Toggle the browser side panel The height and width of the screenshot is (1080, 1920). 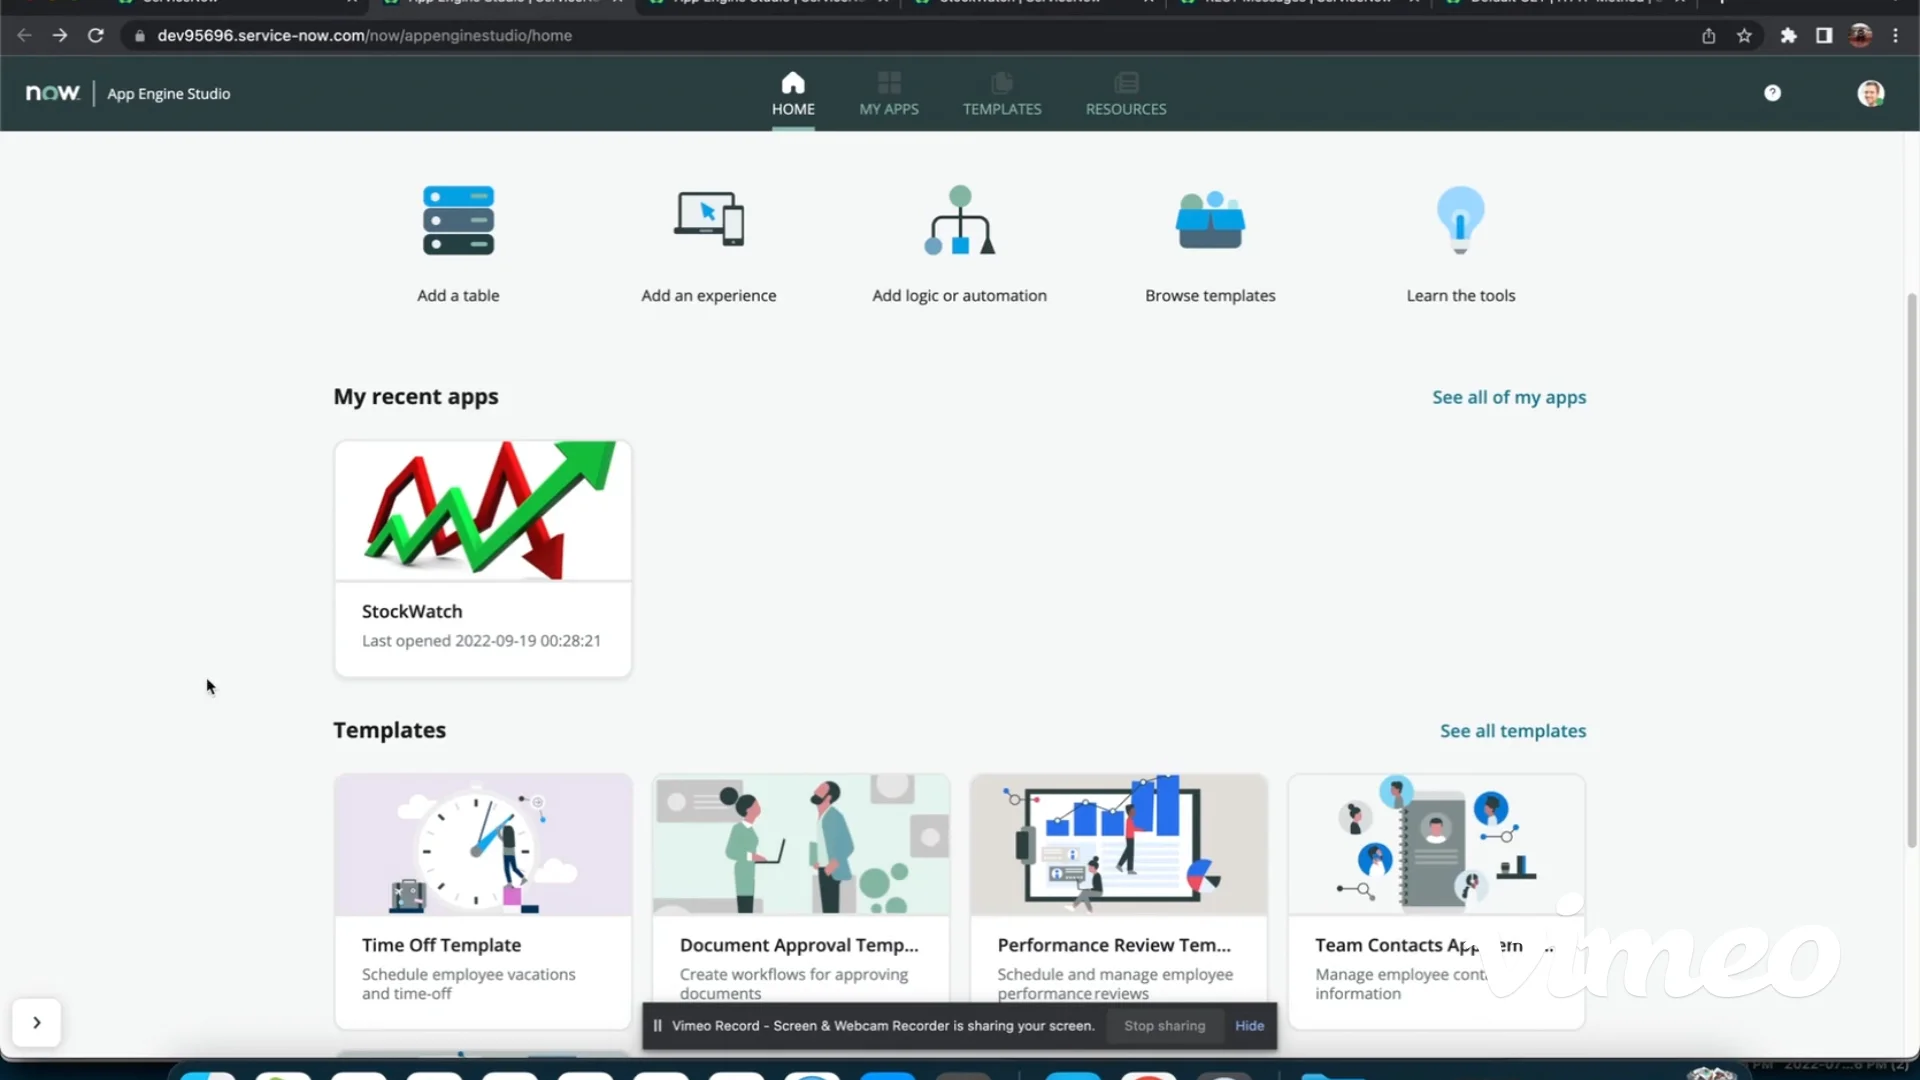click(1823, 35)
